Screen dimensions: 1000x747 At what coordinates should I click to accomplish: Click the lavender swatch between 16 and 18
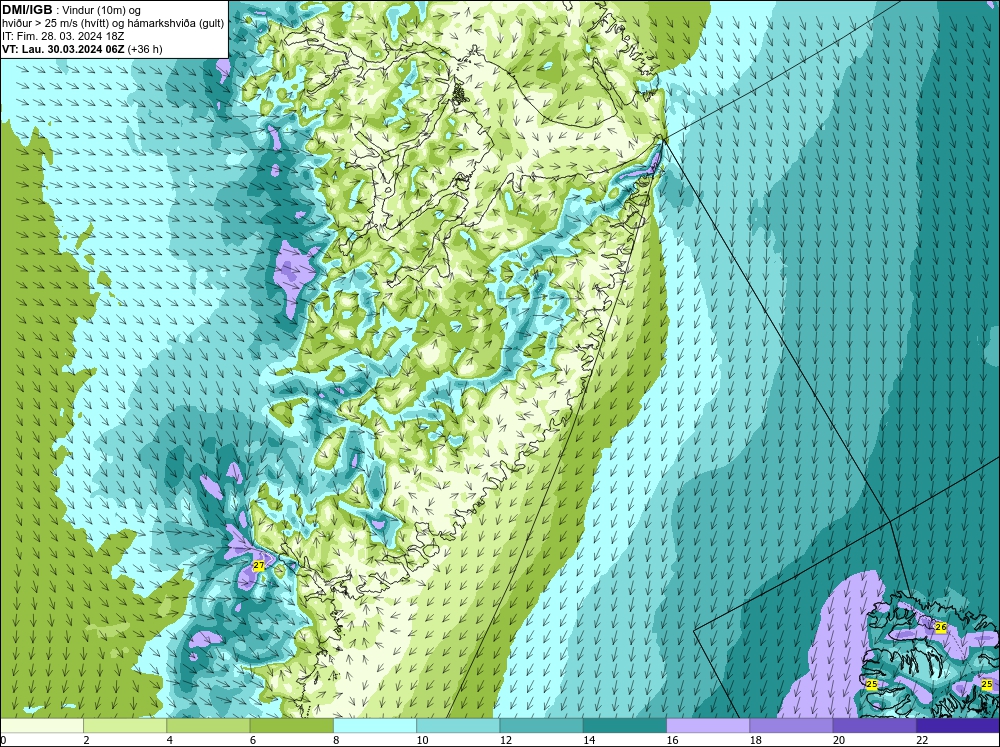[708, 726]
